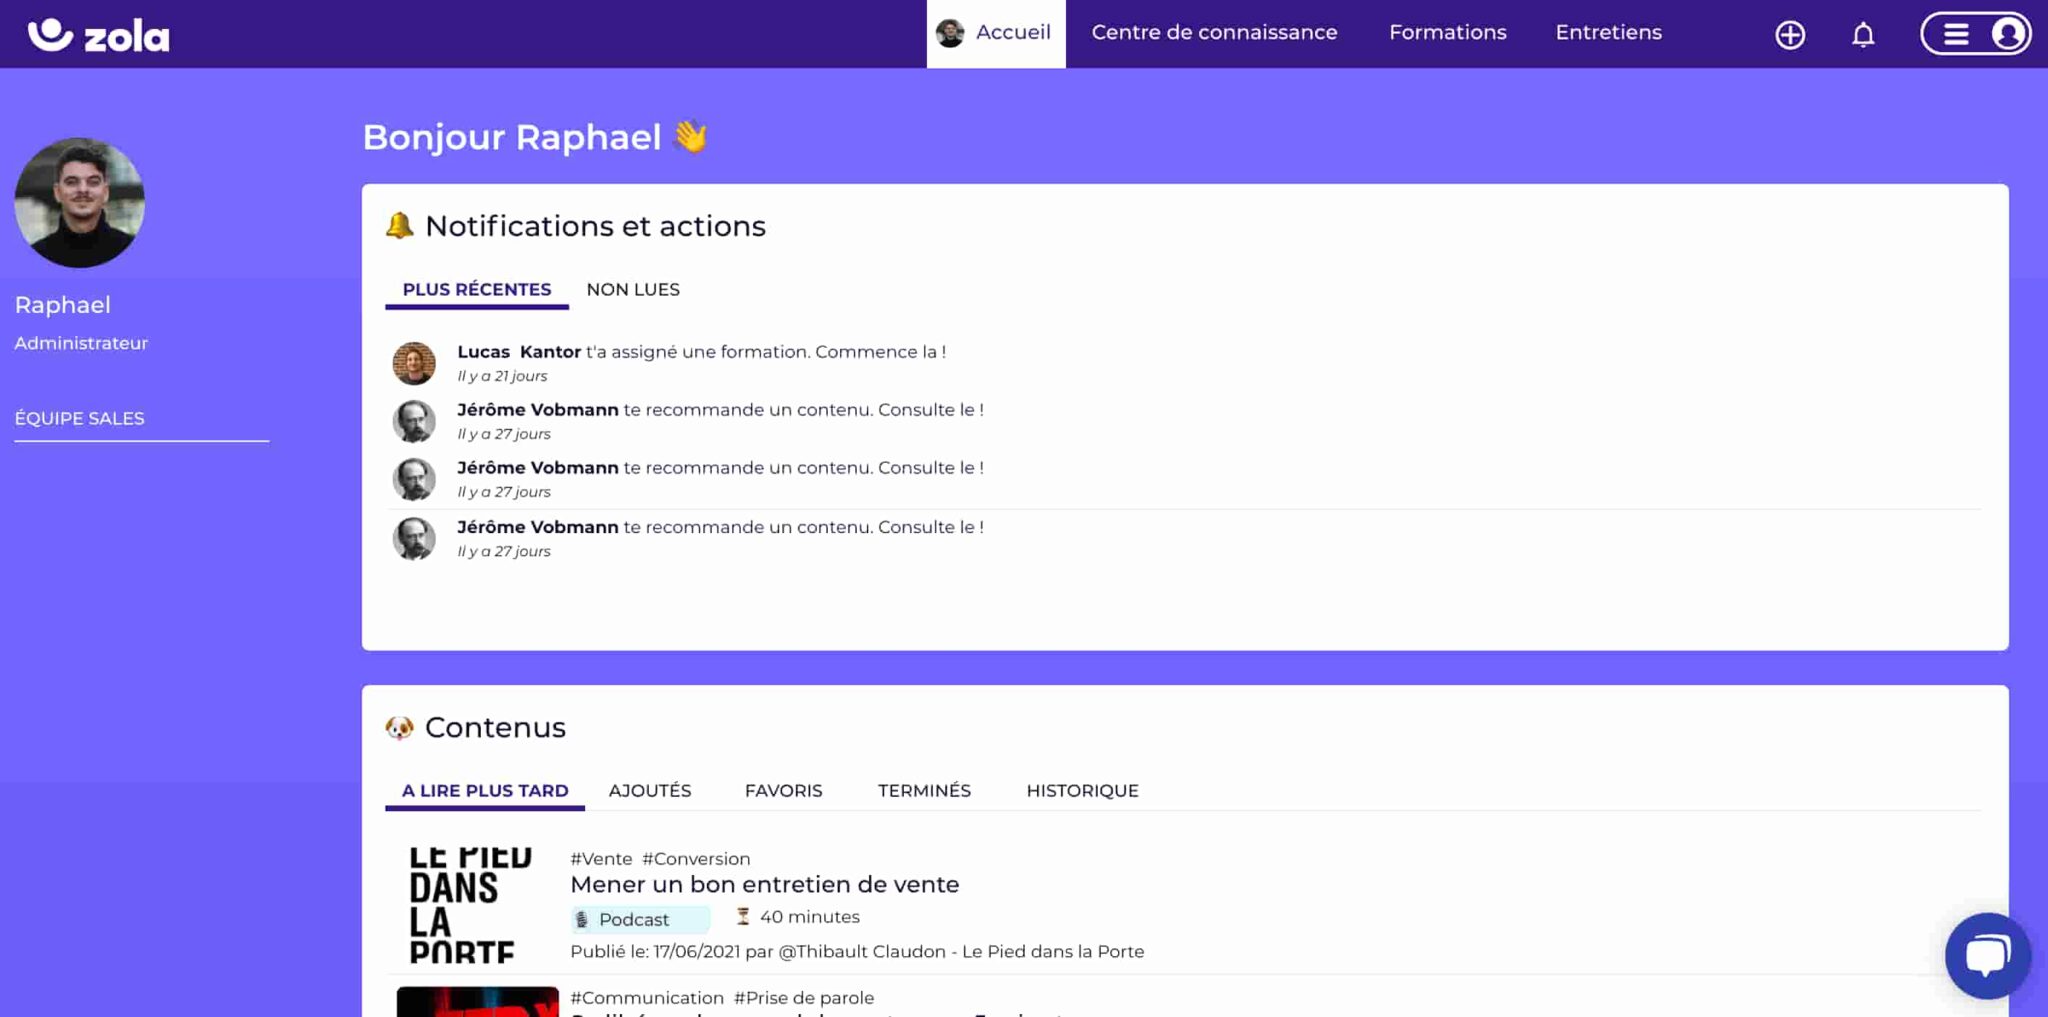Open the chat support bubble
The height and width of the screenshot is (1017, 2048).
coord(1986,955)
